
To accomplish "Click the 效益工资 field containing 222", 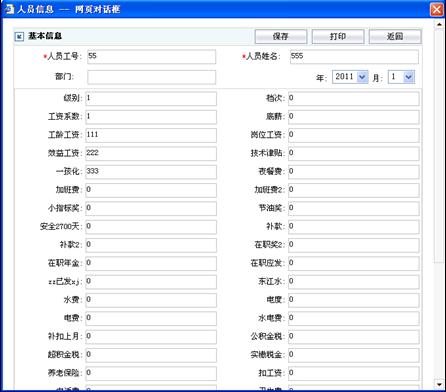I will coord(151,154).
